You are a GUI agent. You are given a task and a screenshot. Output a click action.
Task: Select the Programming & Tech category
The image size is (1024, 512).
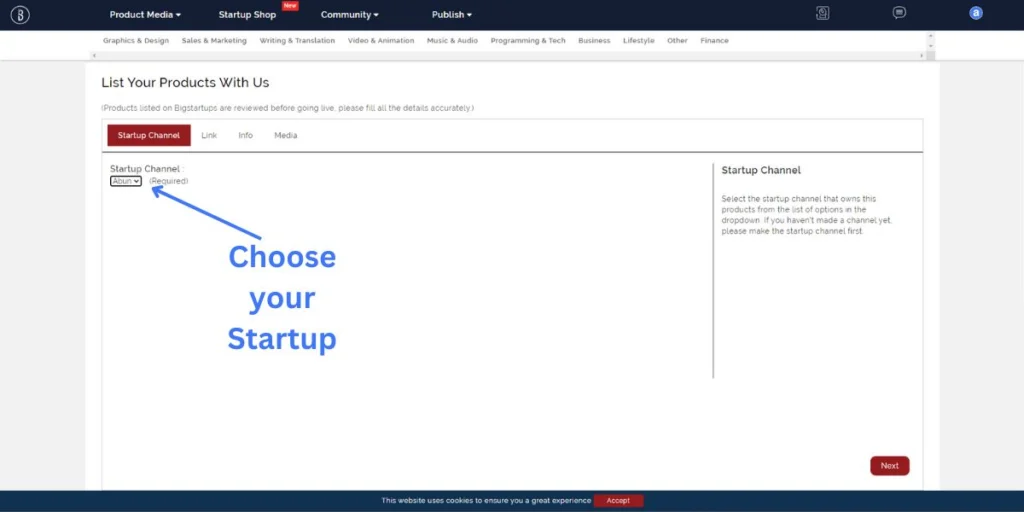528,40
